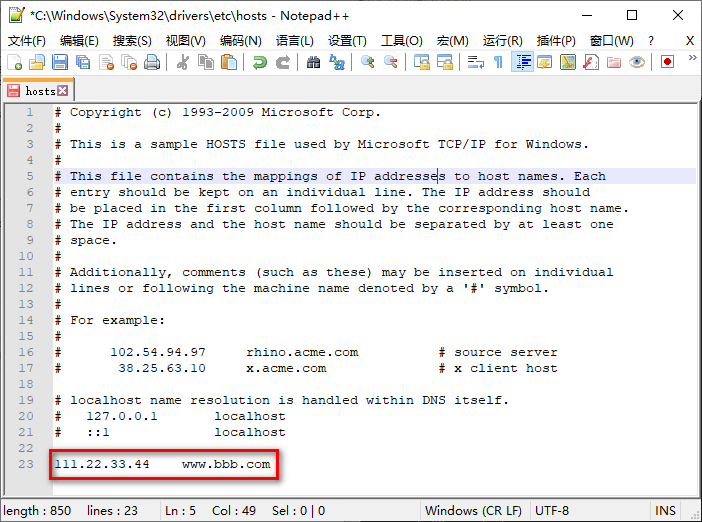
Task: Copy the selection with the Copy icon
Action: click(x=206, y=62)
